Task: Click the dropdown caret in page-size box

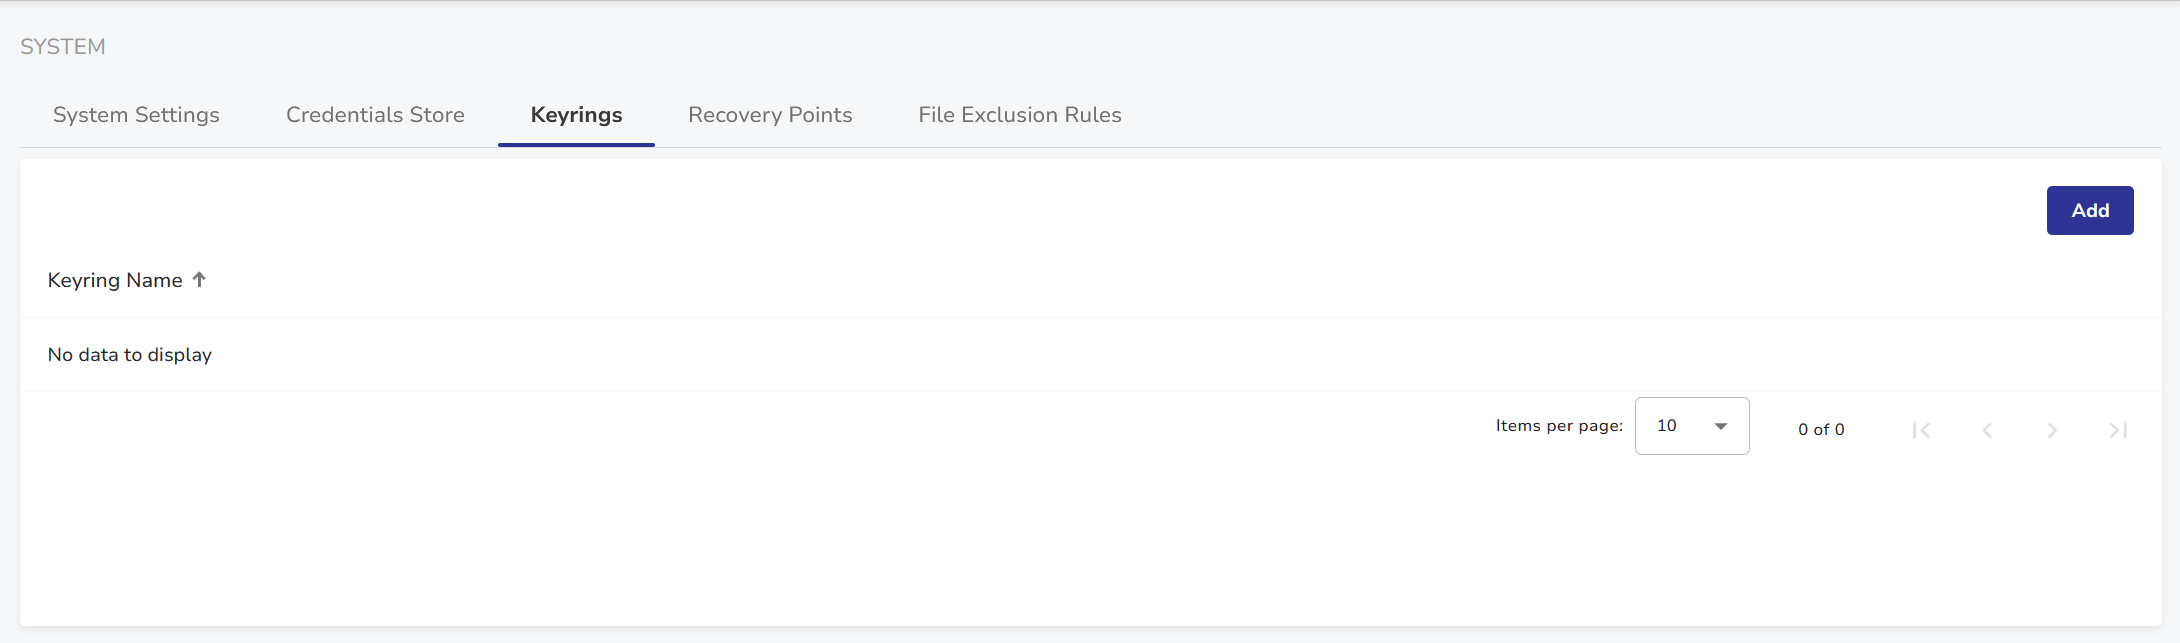Action: coord(1721,426)
